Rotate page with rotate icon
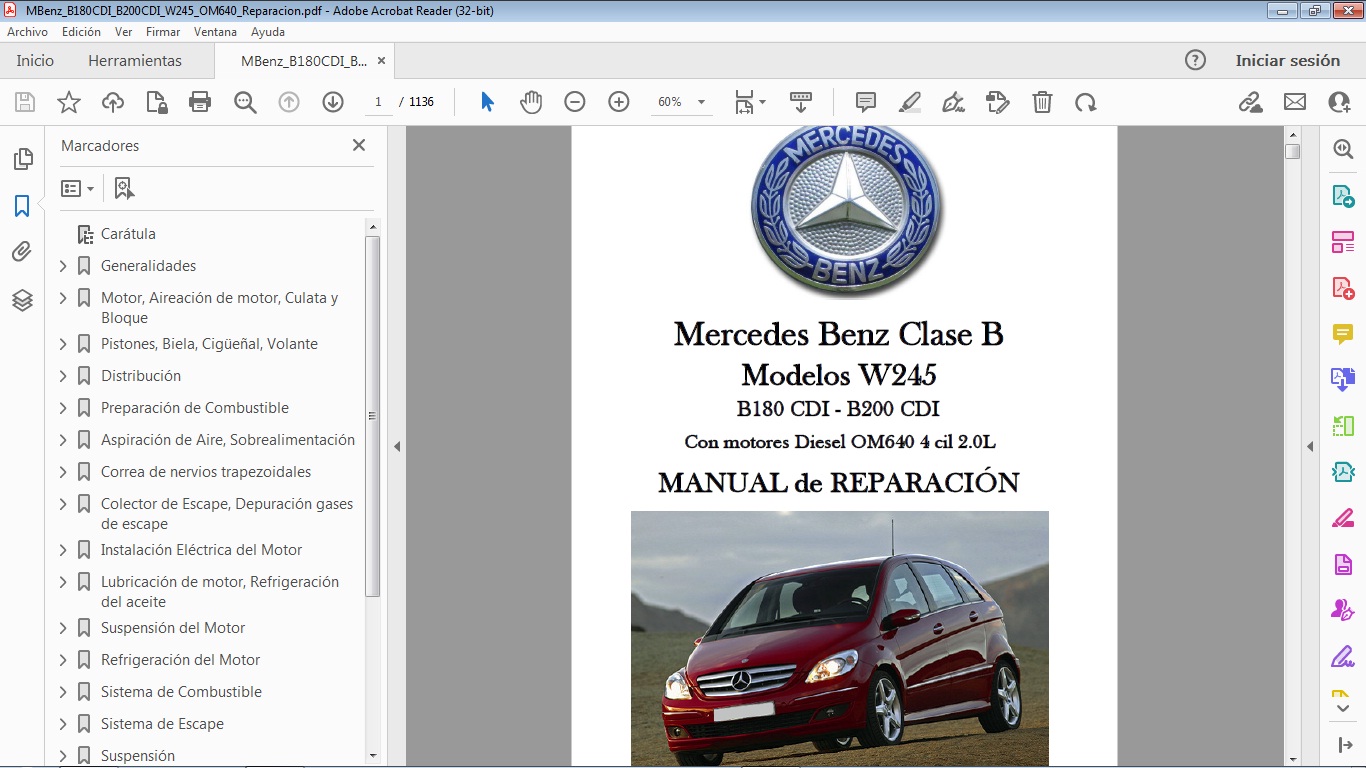The width and height of the screenshot is (1366, 768). coord(1086,102)
